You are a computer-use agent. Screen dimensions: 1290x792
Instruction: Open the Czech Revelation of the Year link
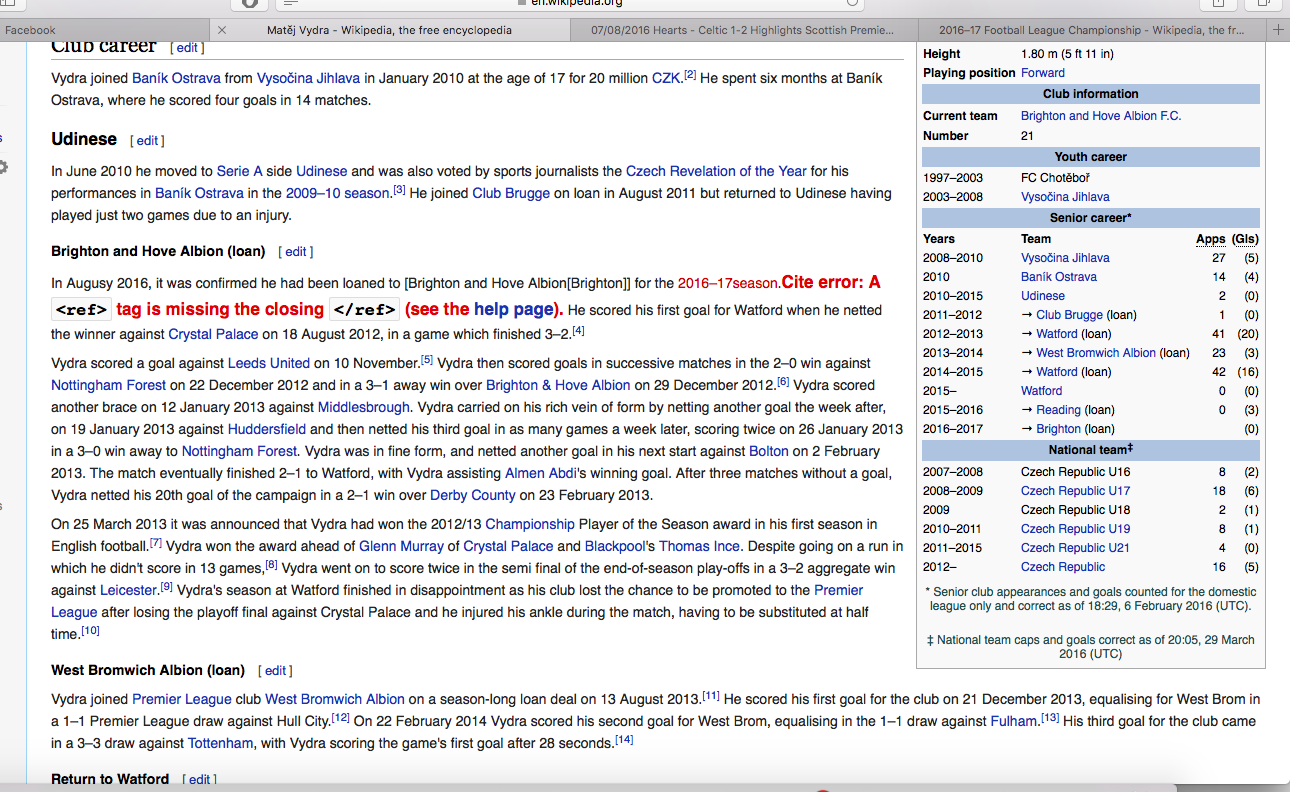[716, 172]
